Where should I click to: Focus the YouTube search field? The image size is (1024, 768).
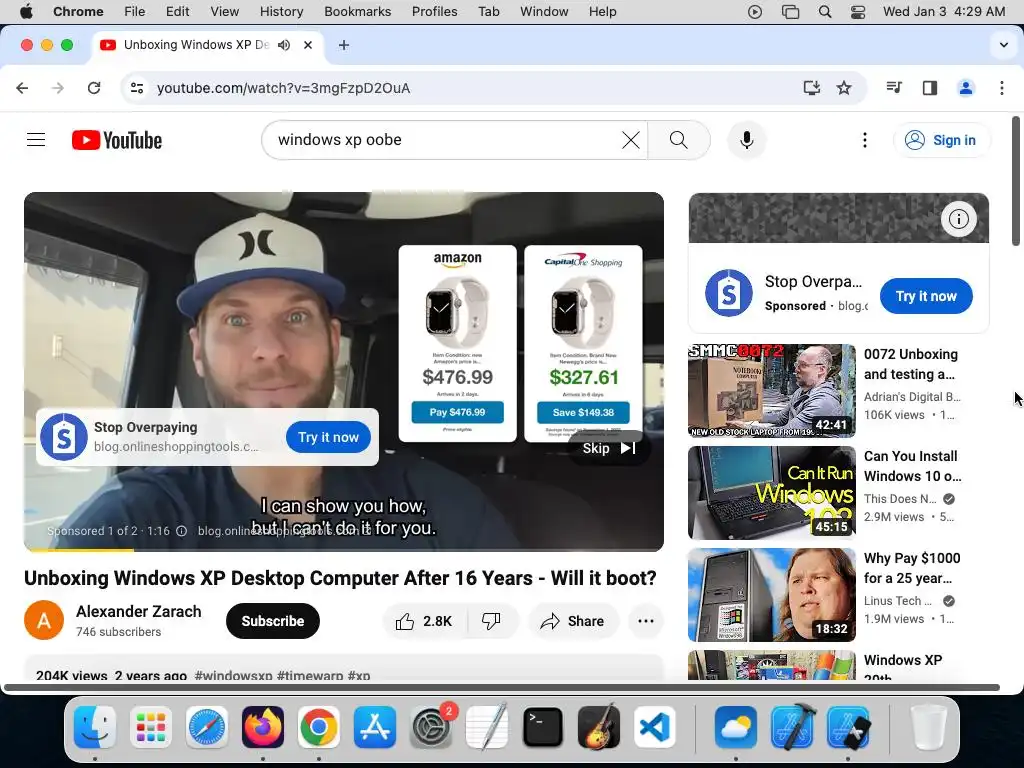[x=444, y=140]
